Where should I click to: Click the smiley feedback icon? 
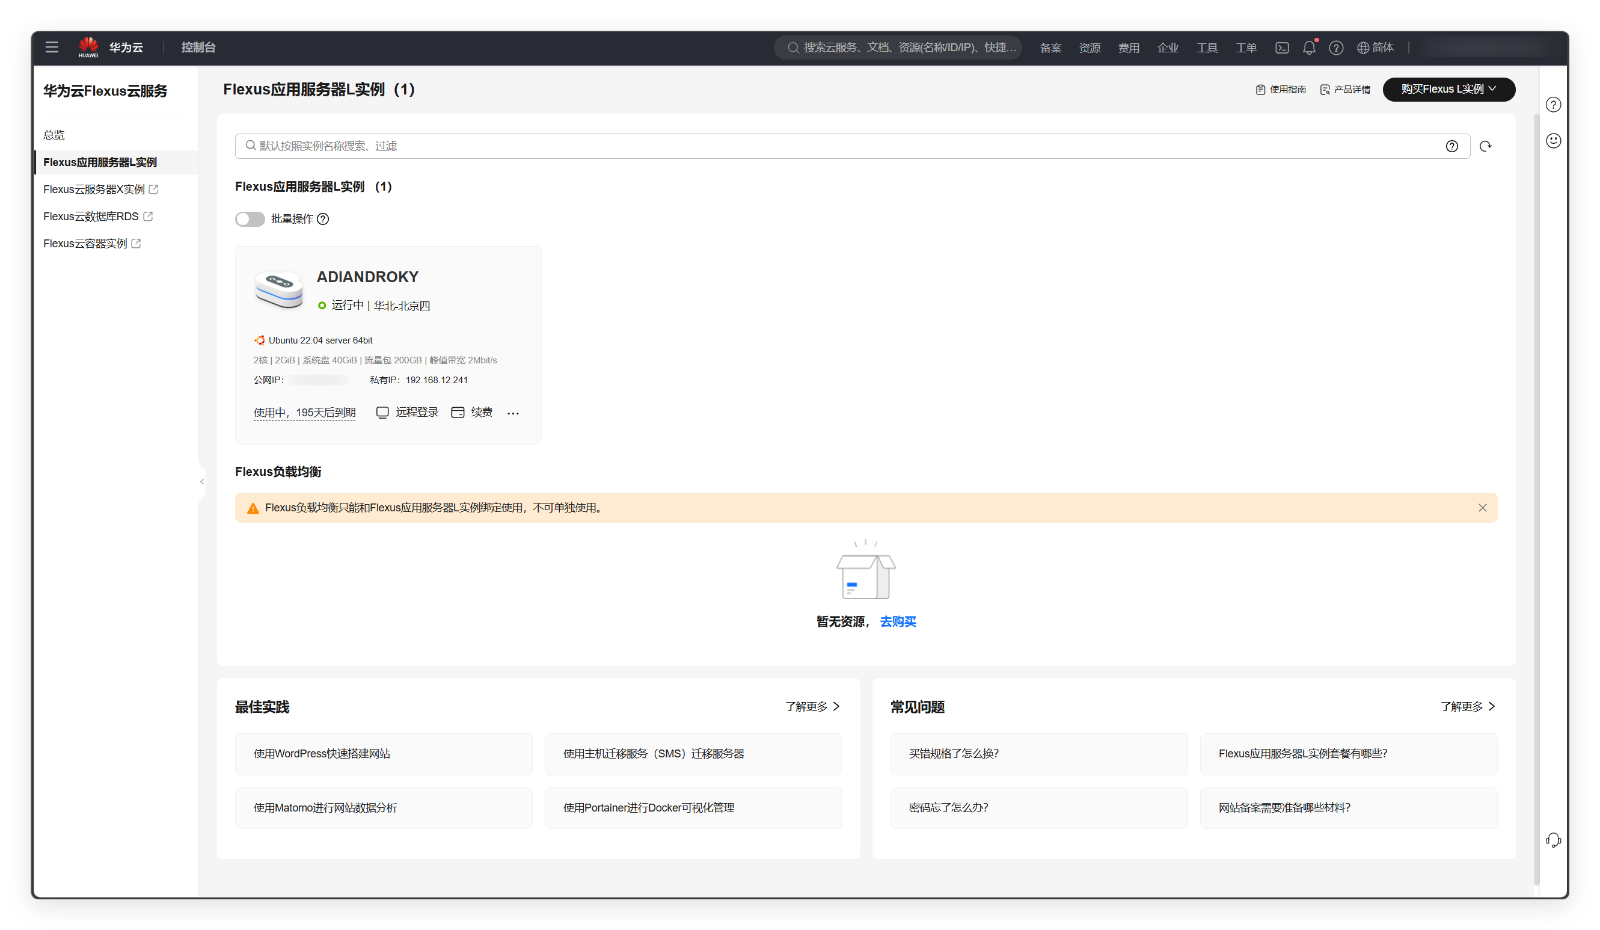[1553, 141]
